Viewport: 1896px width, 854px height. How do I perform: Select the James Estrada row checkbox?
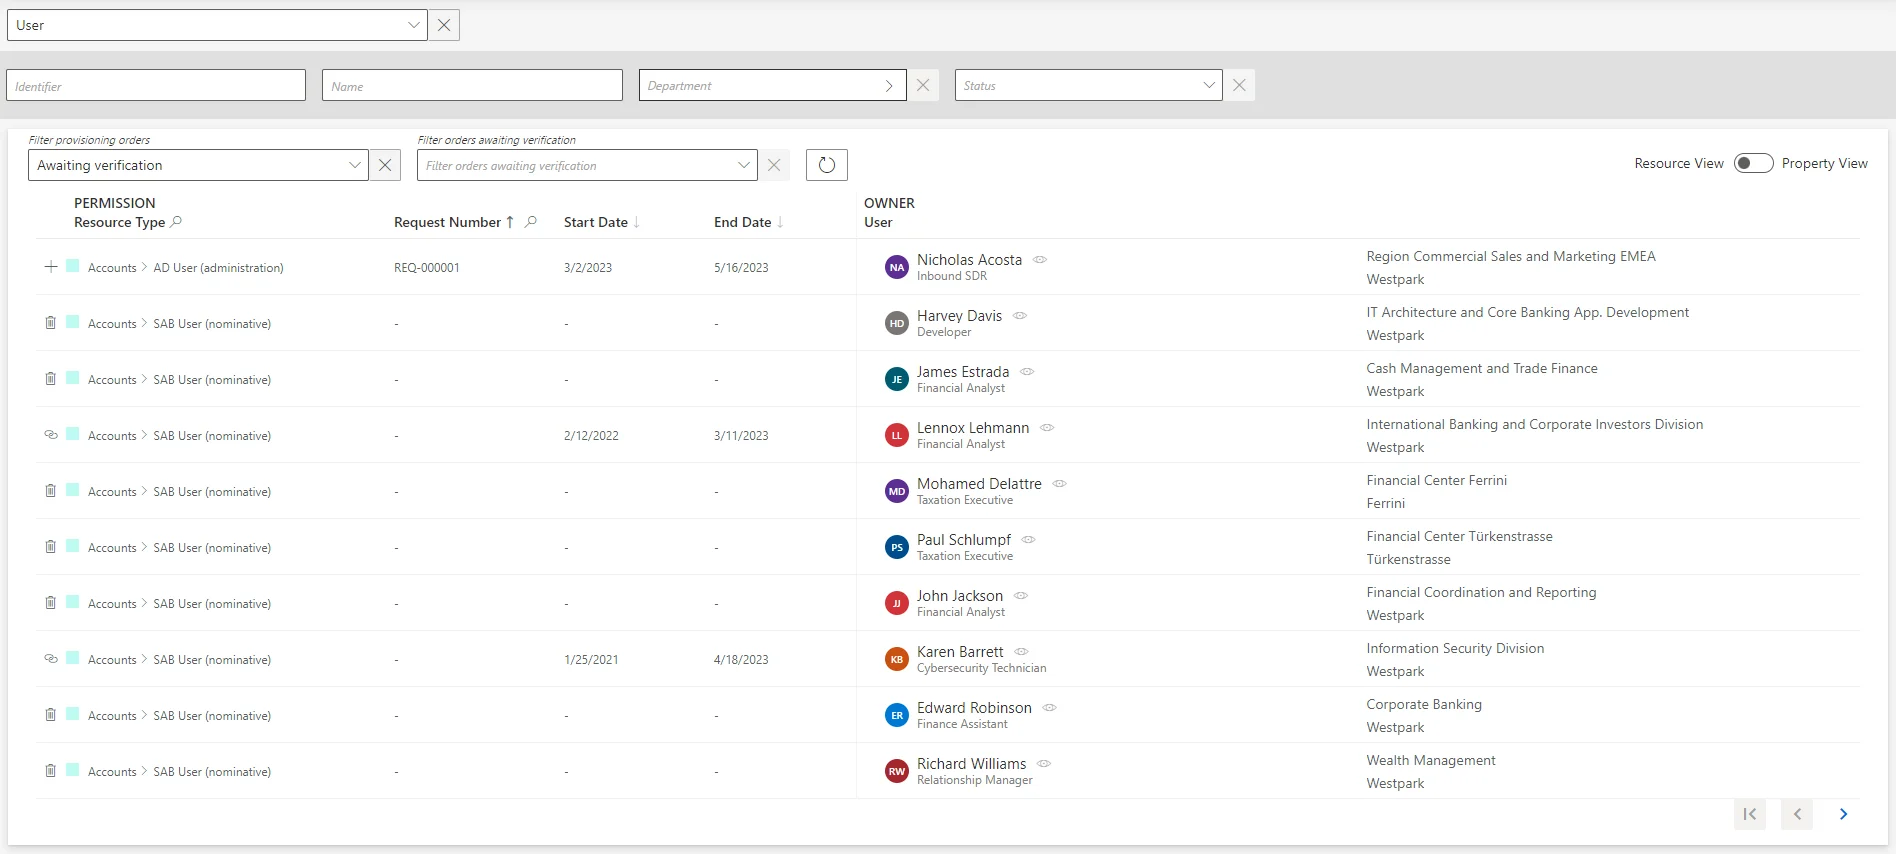pyautogui.click(x=73, y=377)
